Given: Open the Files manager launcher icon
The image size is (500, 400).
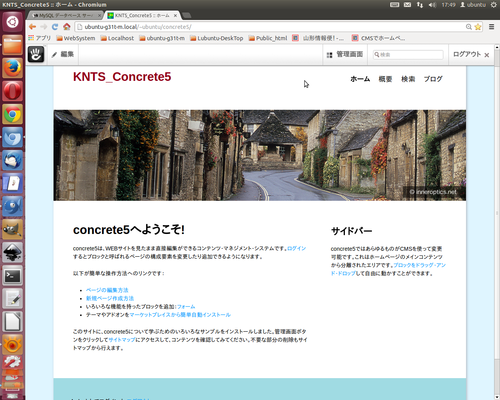Looking at the screenshot, I should pyautogui.click(x=13, y=45).
